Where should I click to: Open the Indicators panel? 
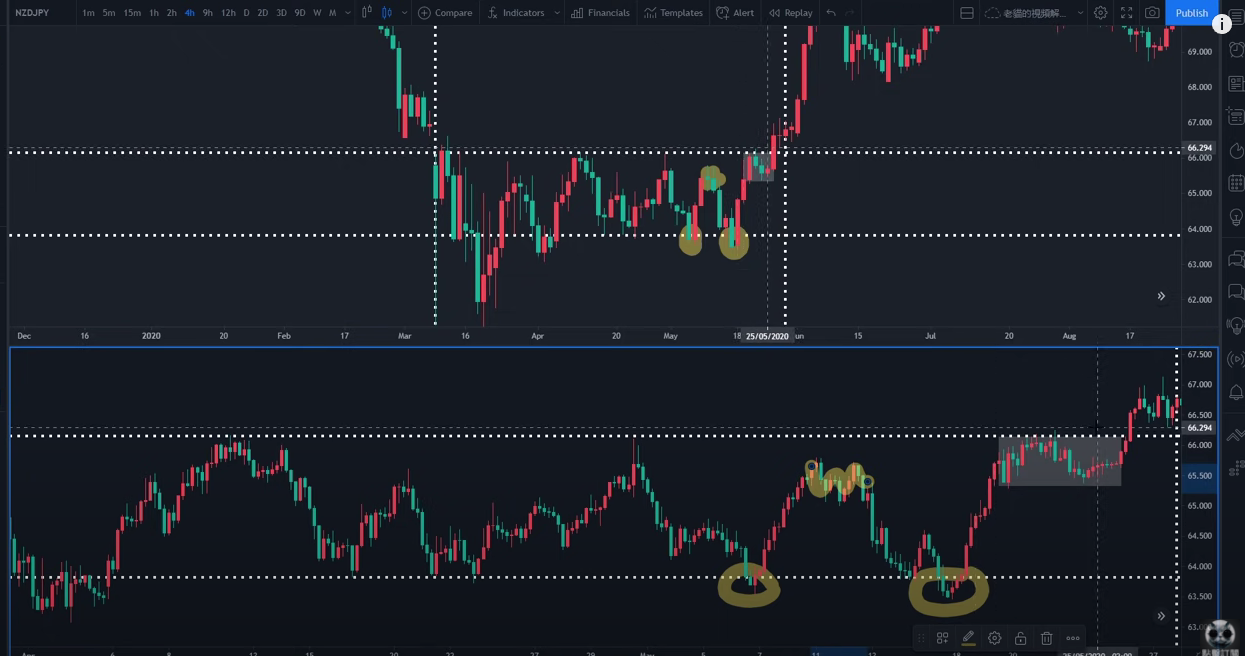(x=516, y=13)
